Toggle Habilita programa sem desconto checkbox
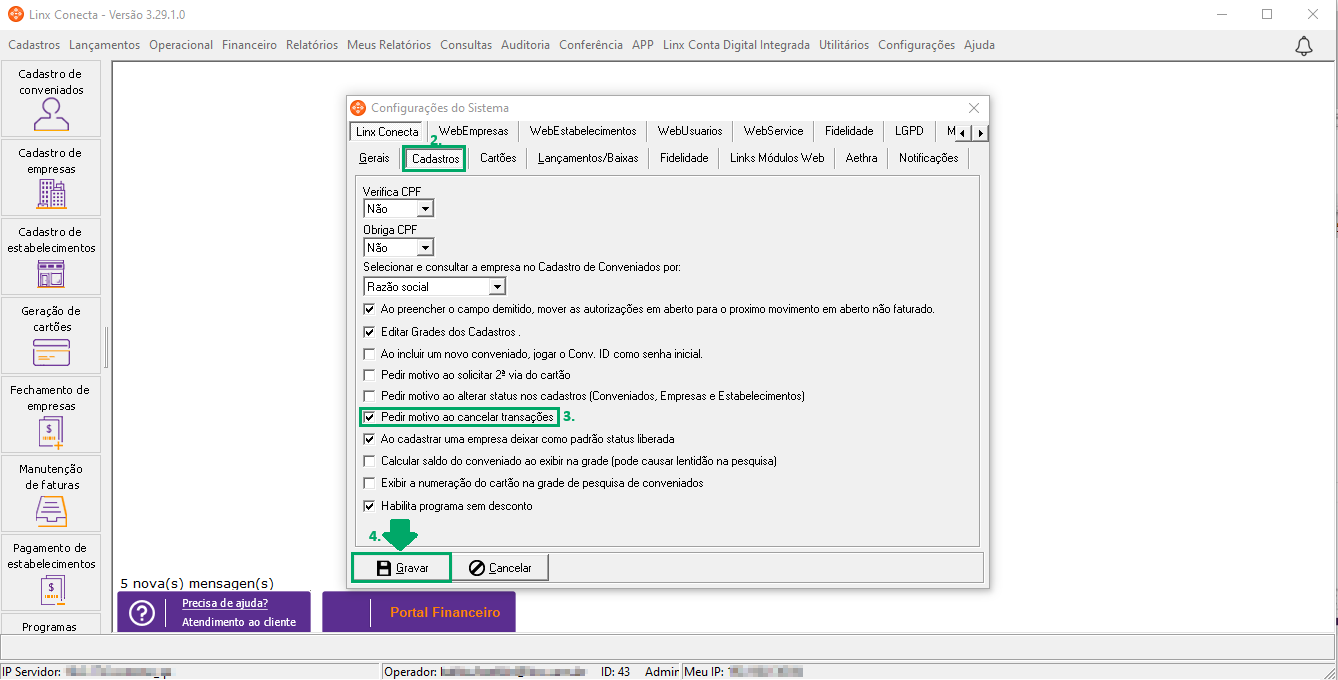Screen dimensions: 1338x680 [370, 506]
